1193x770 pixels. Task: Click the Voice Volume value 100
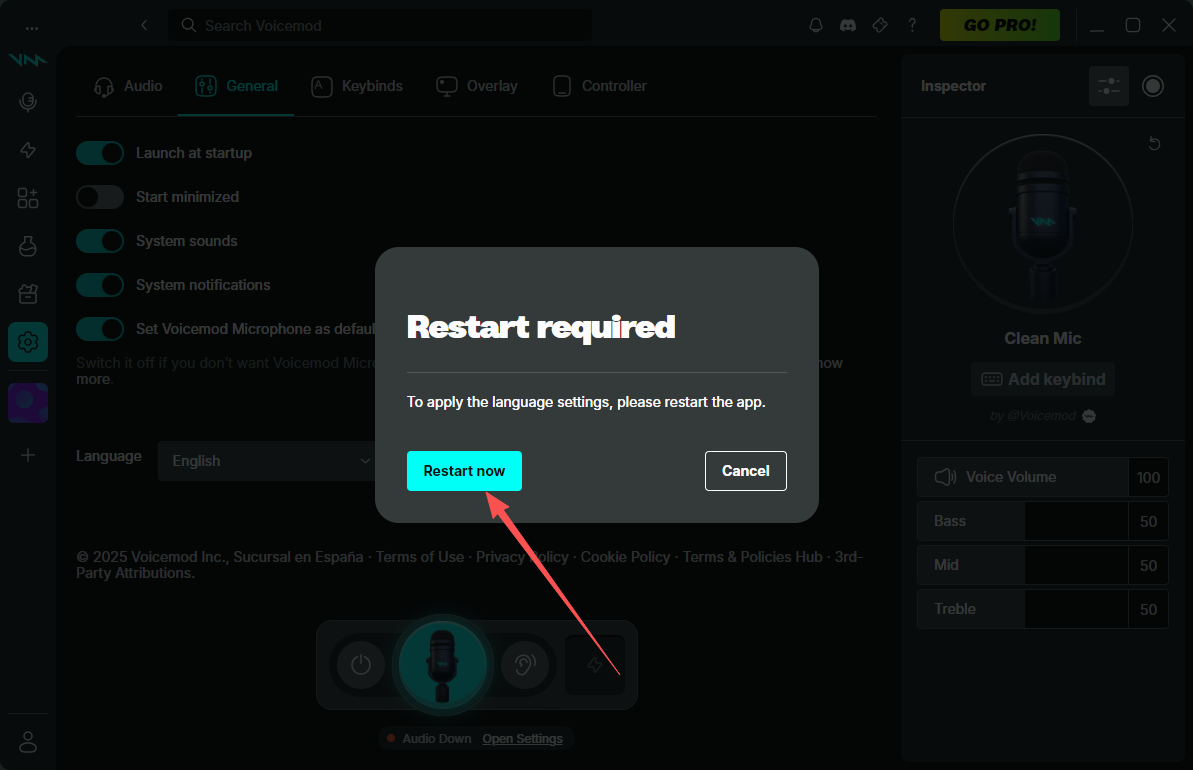point(1148,478)
